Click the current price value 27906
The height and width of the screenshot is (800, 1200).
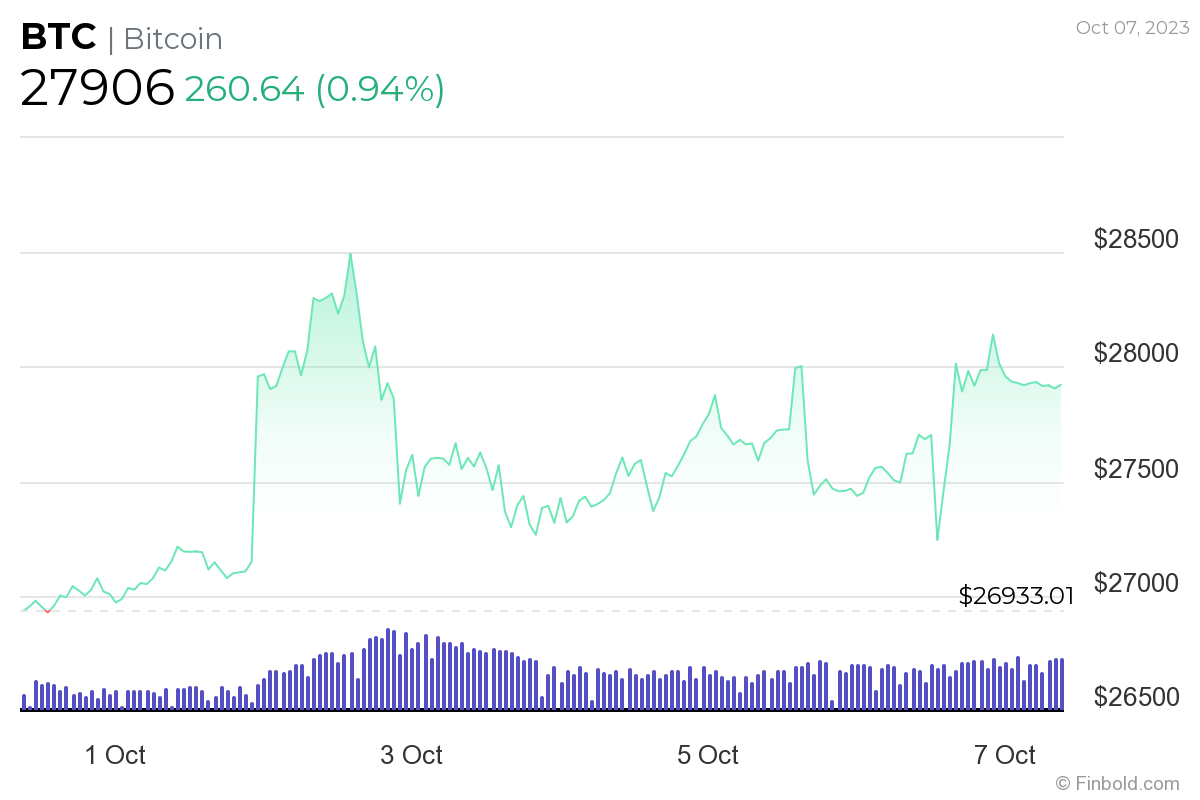pyautogui.click(x=96, y=88)
